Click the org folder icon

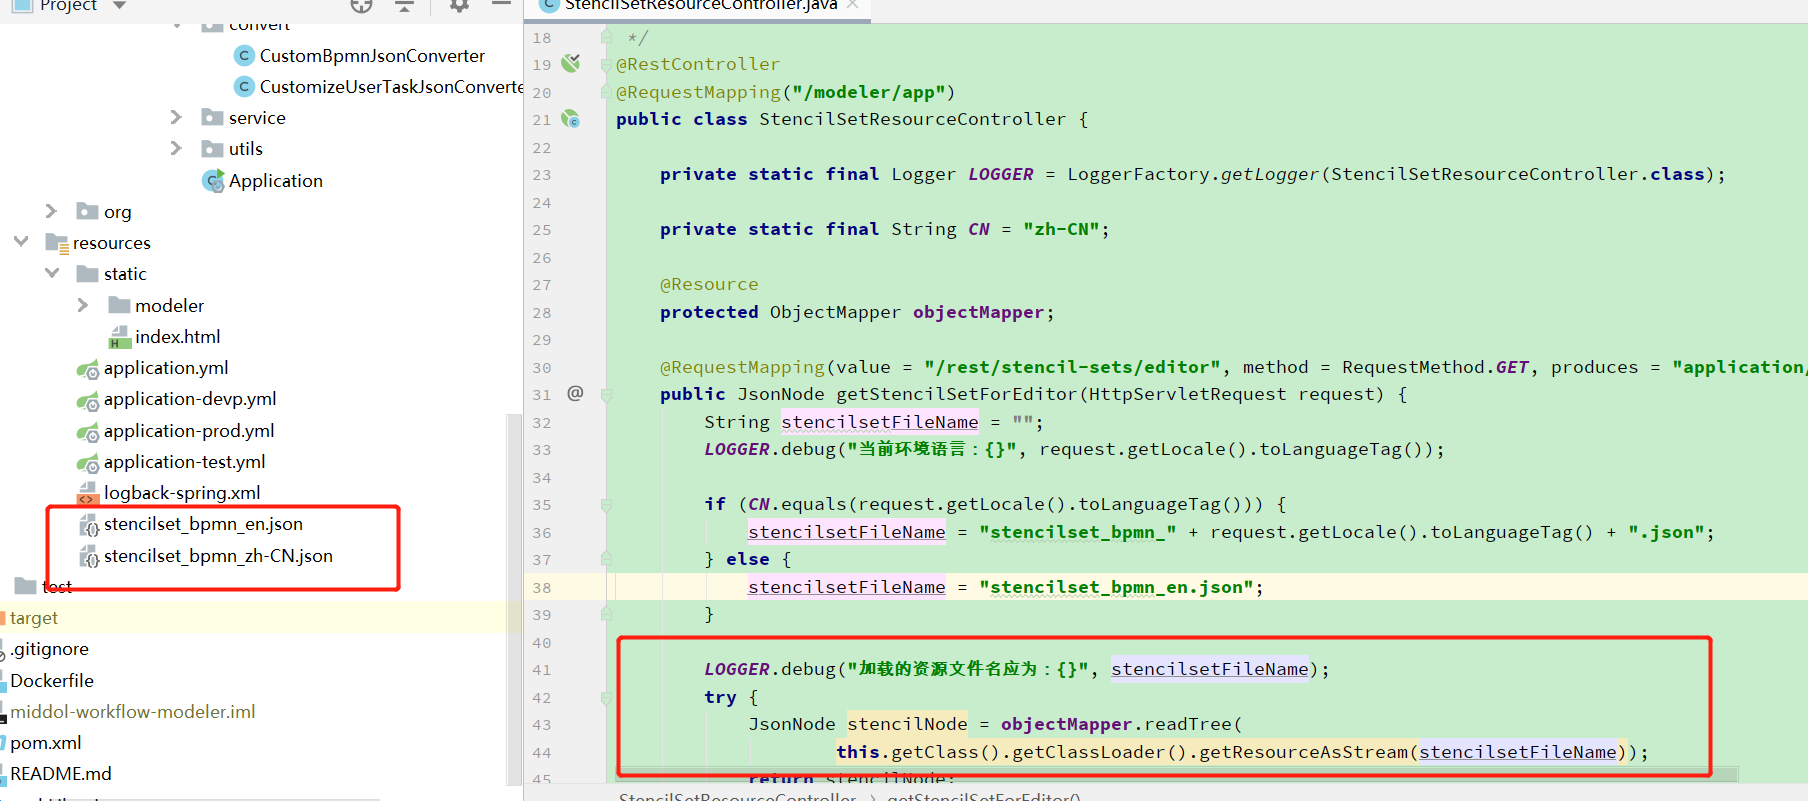pyautogui.click(x=88, y=212)
